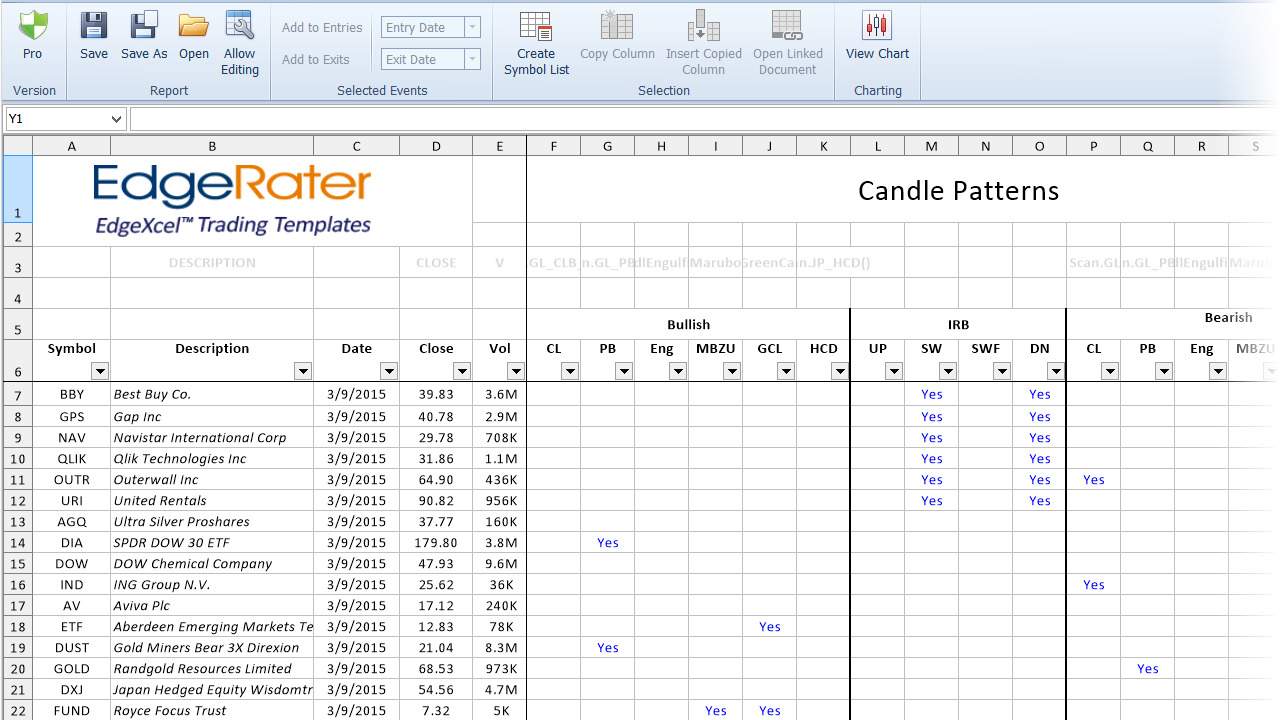Open the IRB DN filter dropdown

coord(1056,371)
